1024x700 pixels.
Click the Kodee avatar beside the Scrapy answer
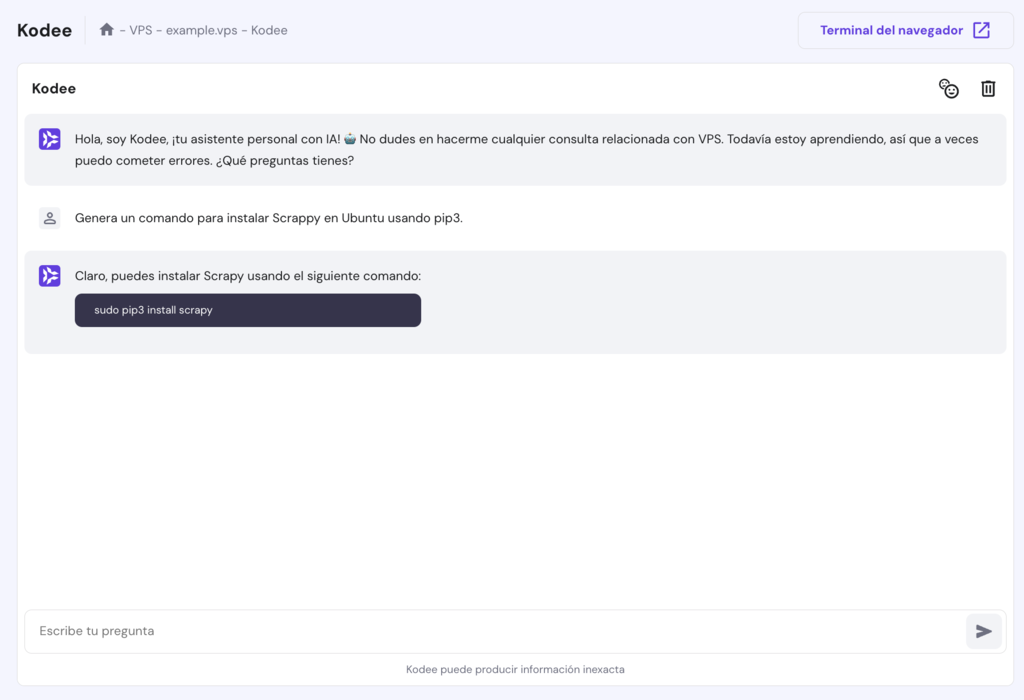tap(50, 276)
